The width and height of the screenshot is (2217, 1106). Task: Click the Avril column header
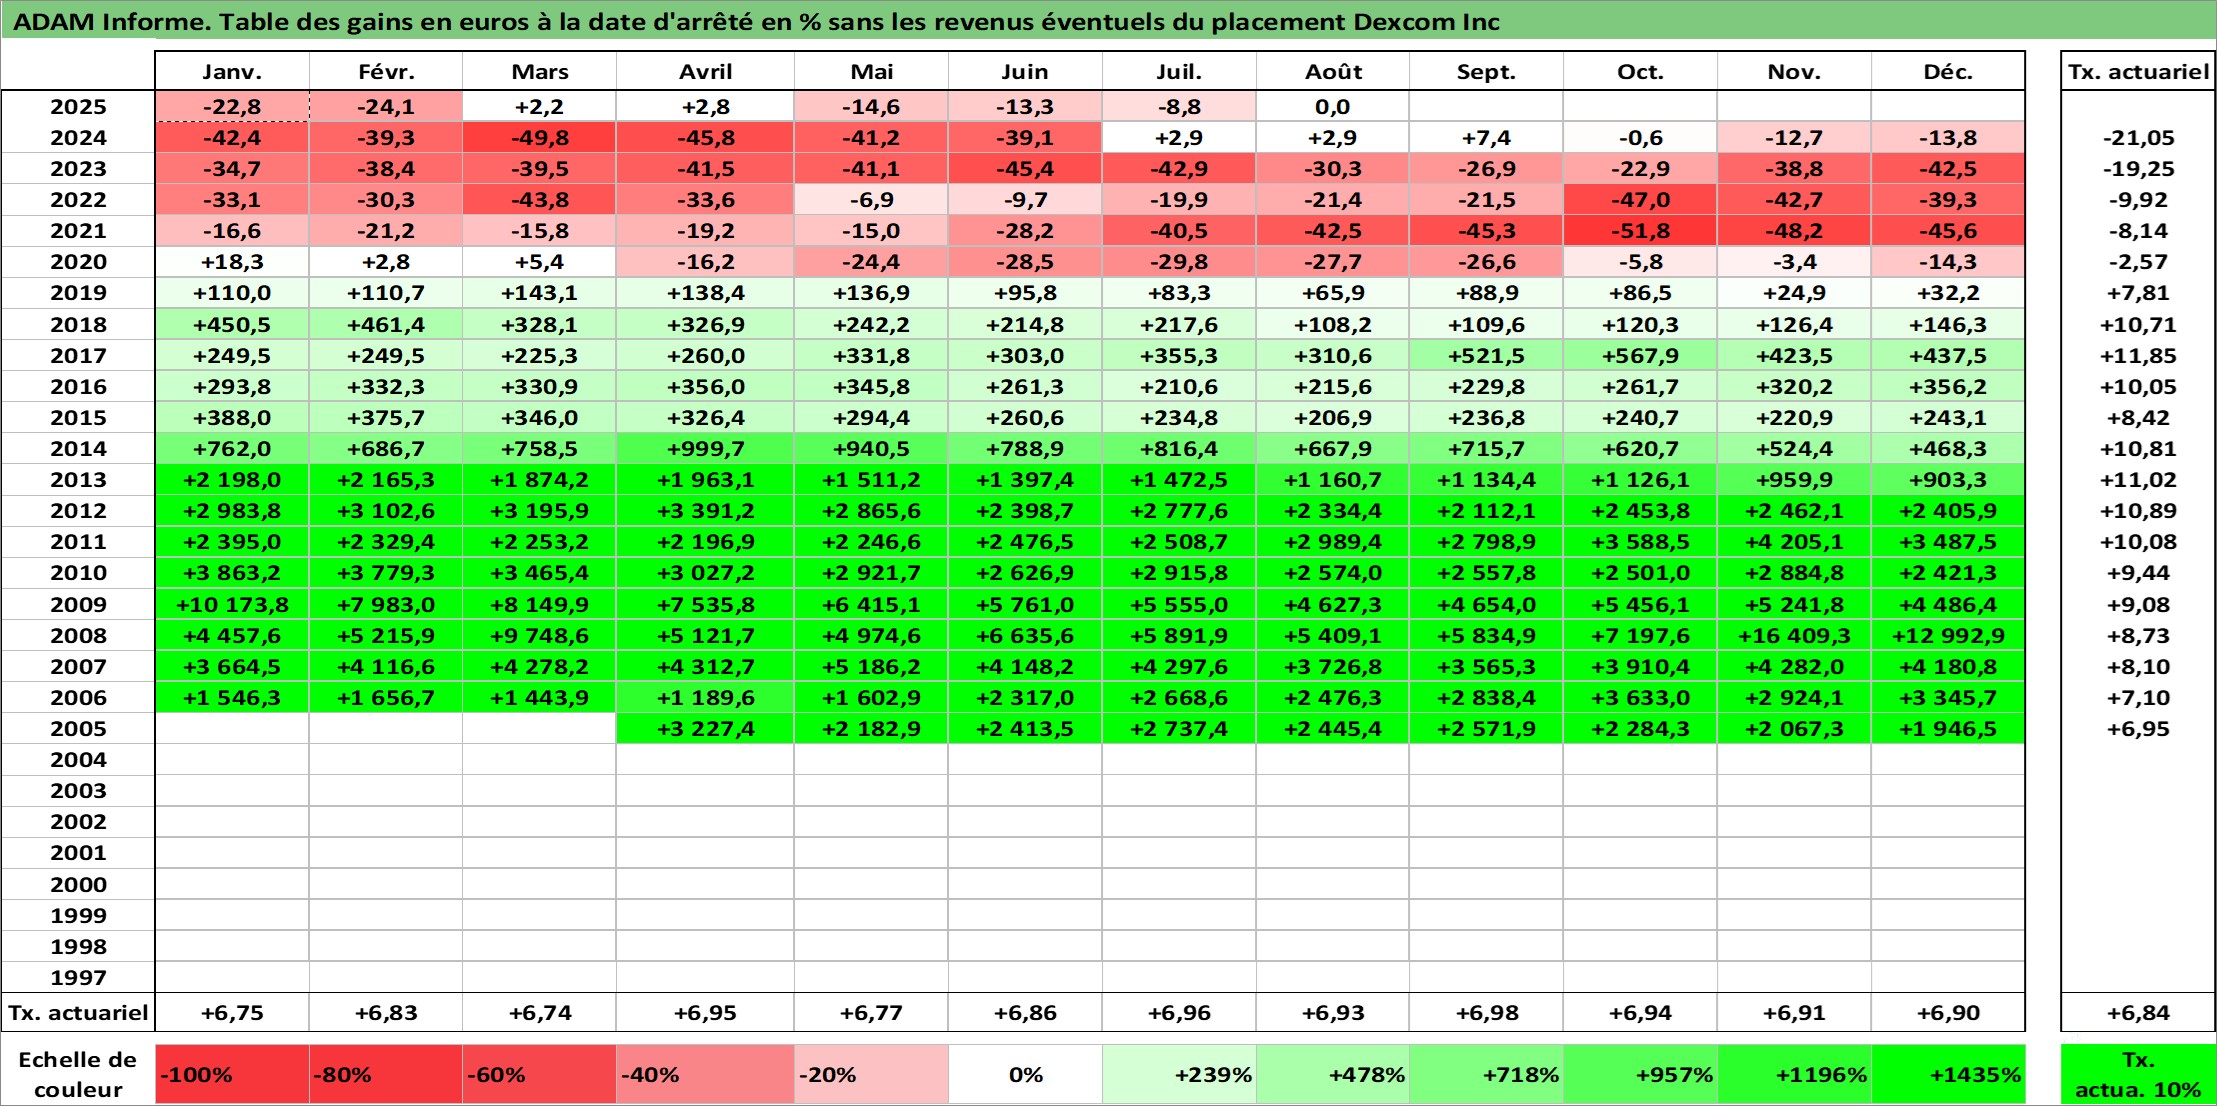705,71
